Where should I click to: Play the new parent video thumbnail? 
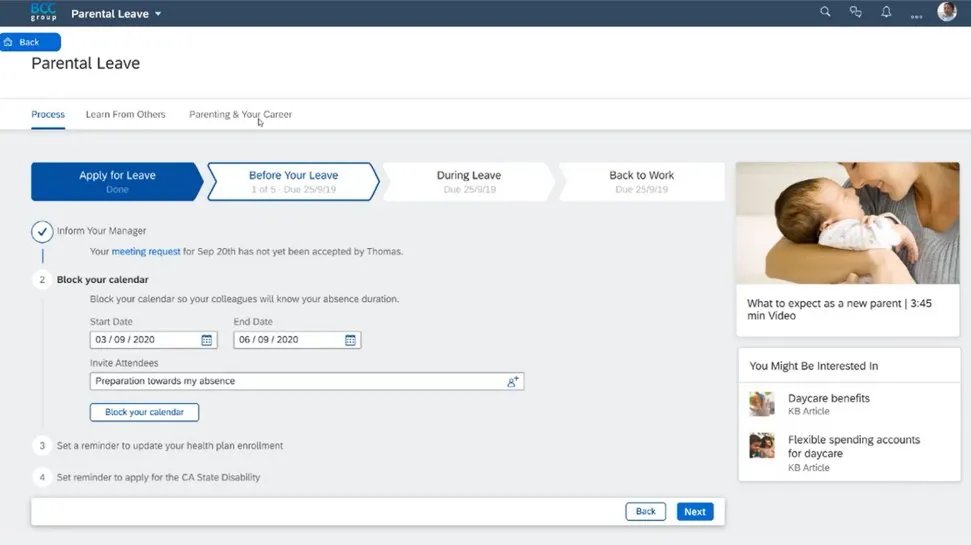(x=848, y=223)
